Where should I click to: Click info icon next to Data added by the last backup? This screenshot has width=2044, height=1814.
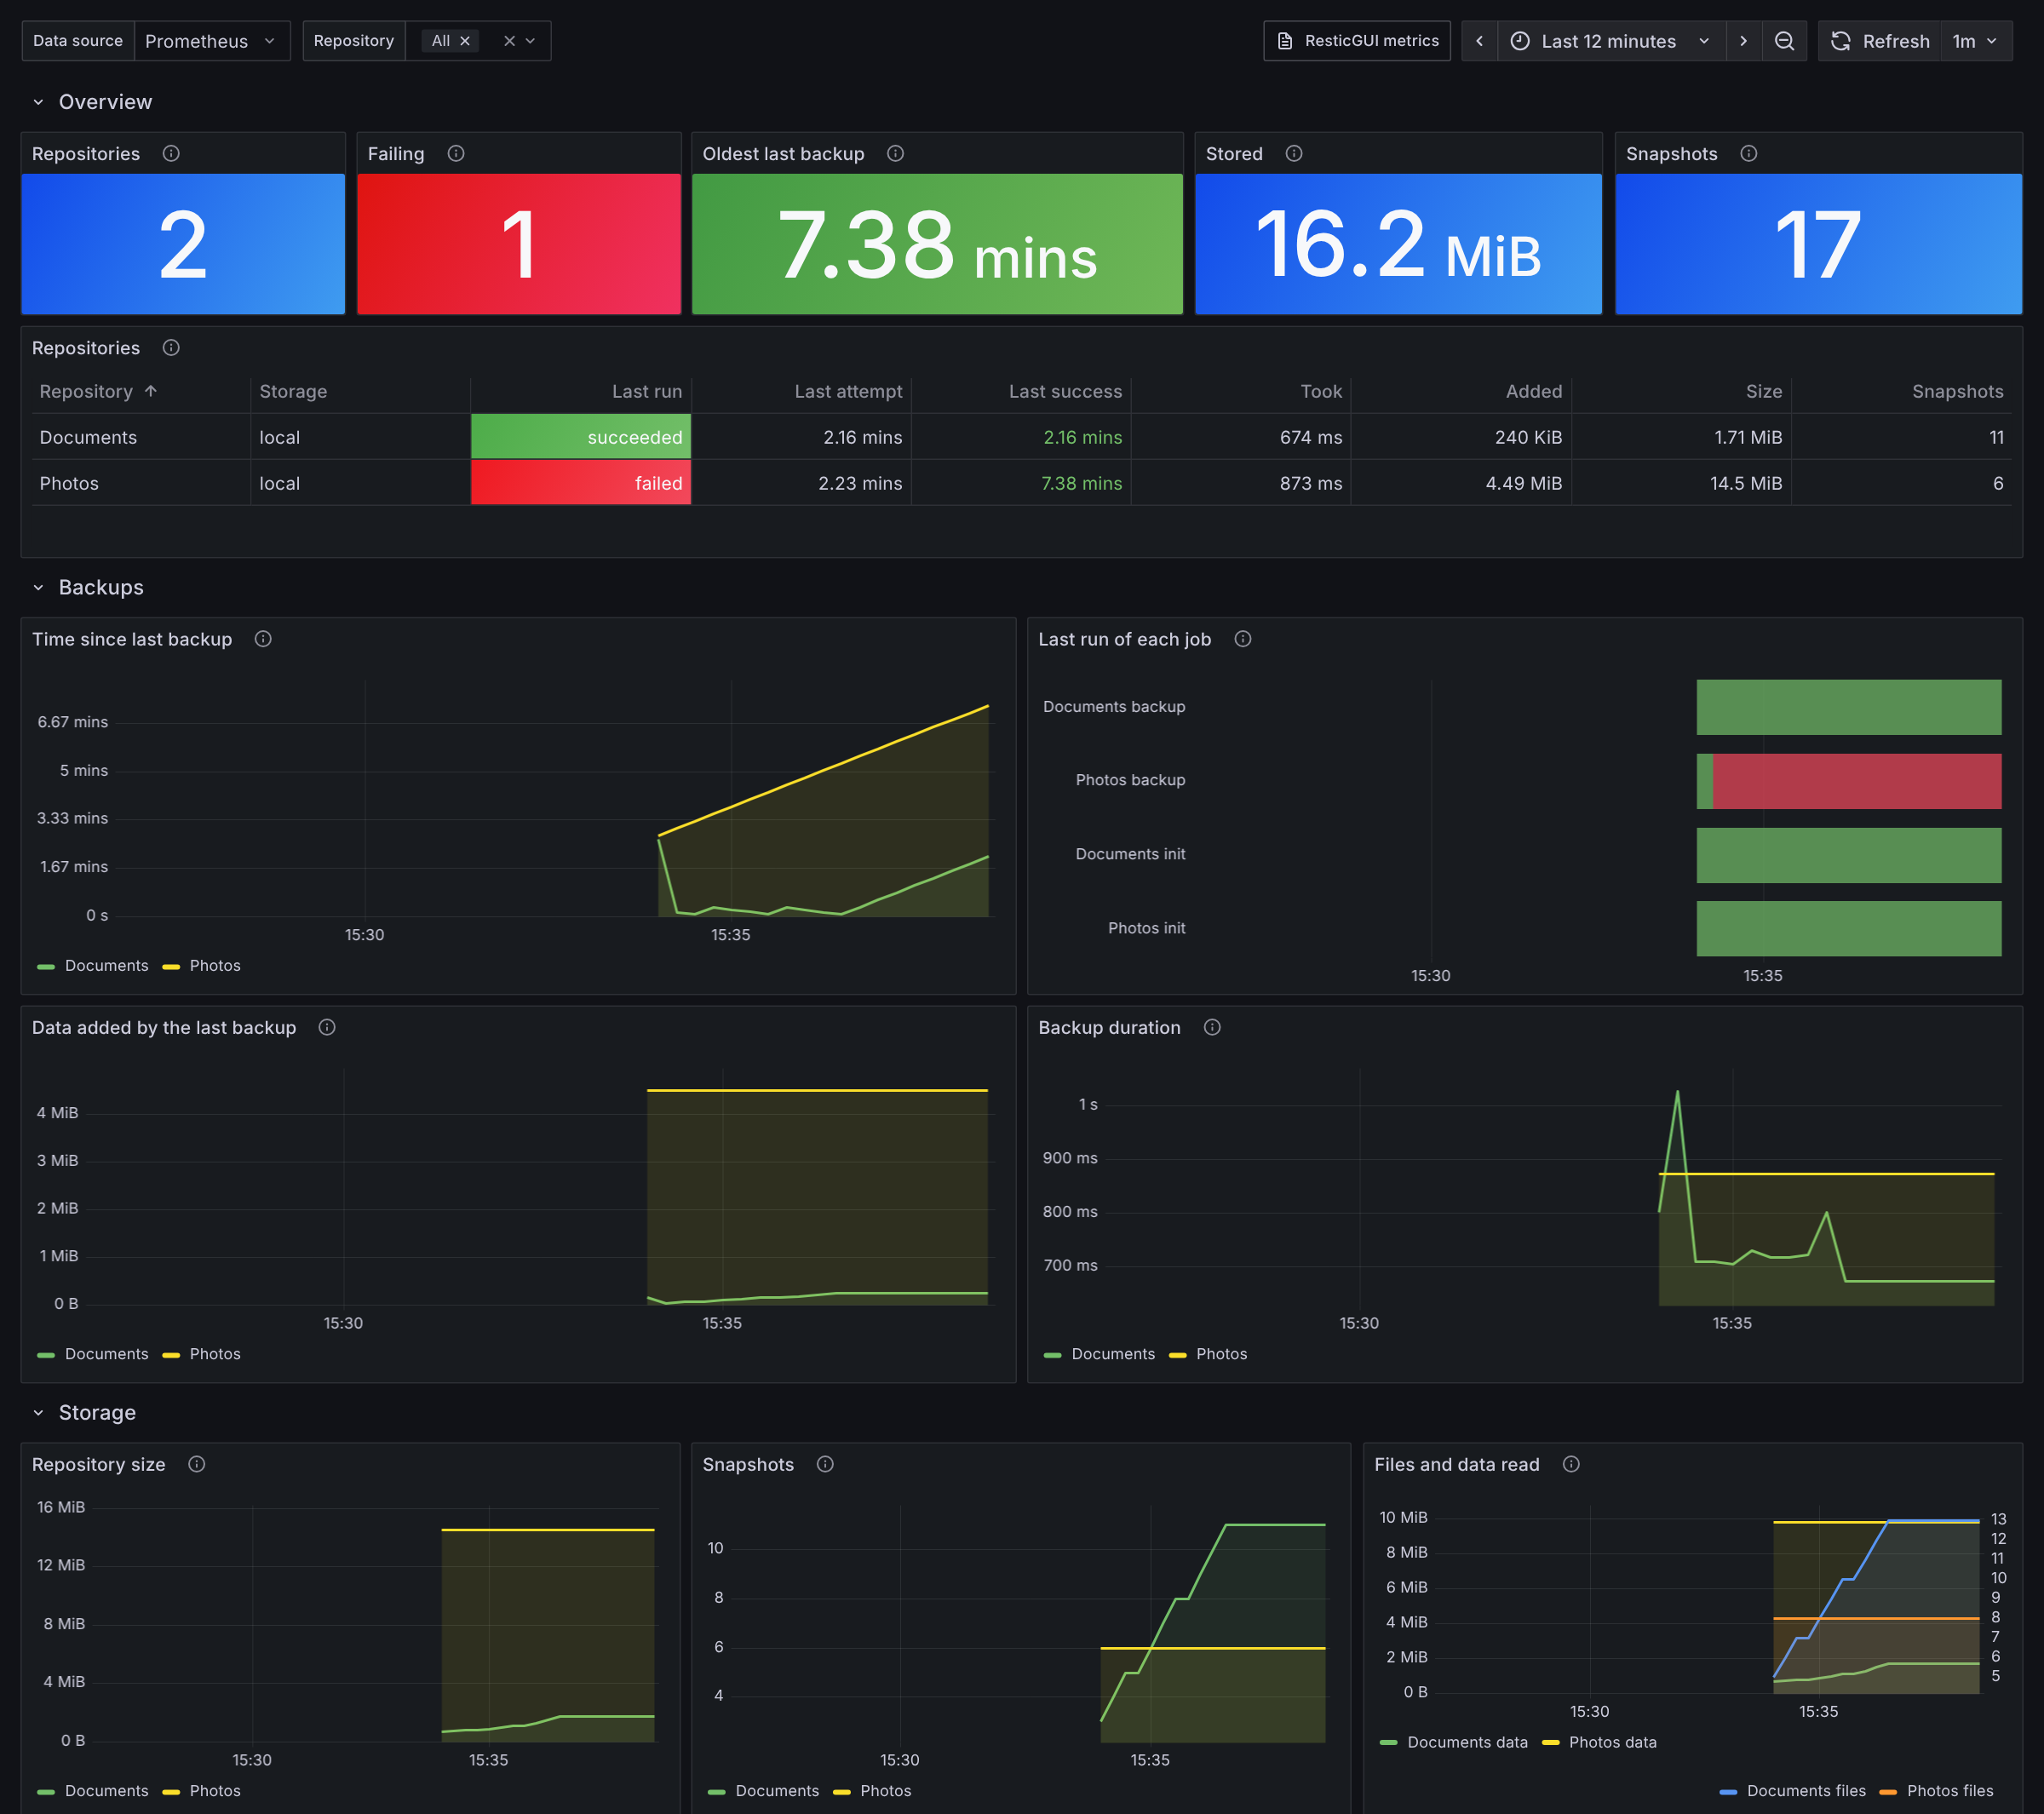pos(327,1027)
